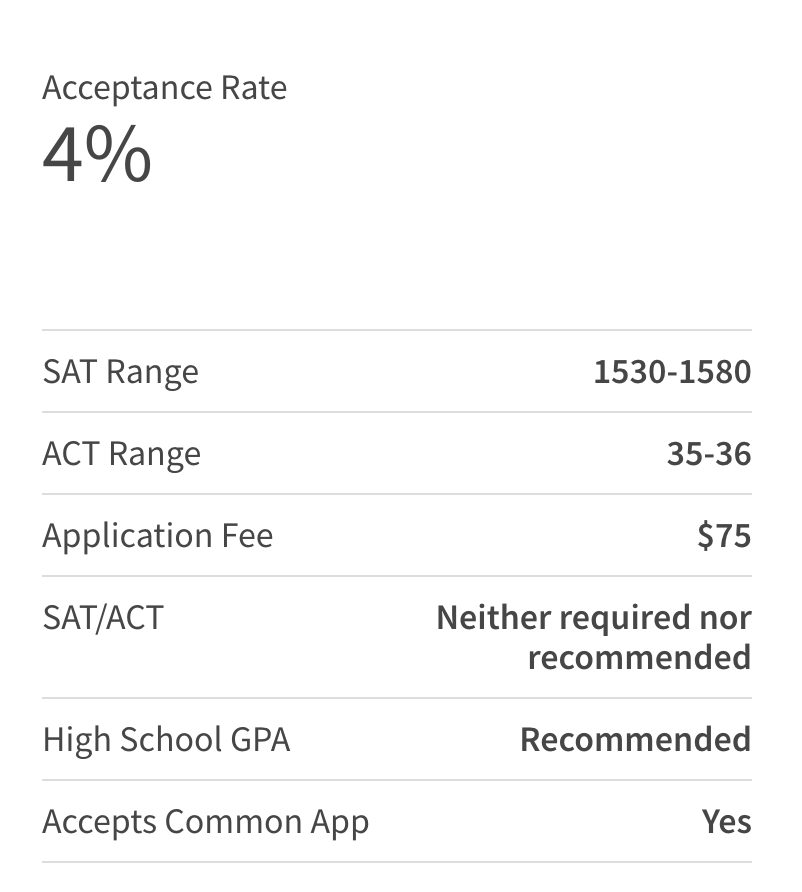The height and width of the screenshot is (892, 802).
Task: Click the SAT/ACT requirement label
Action: [x=103, y=617]
